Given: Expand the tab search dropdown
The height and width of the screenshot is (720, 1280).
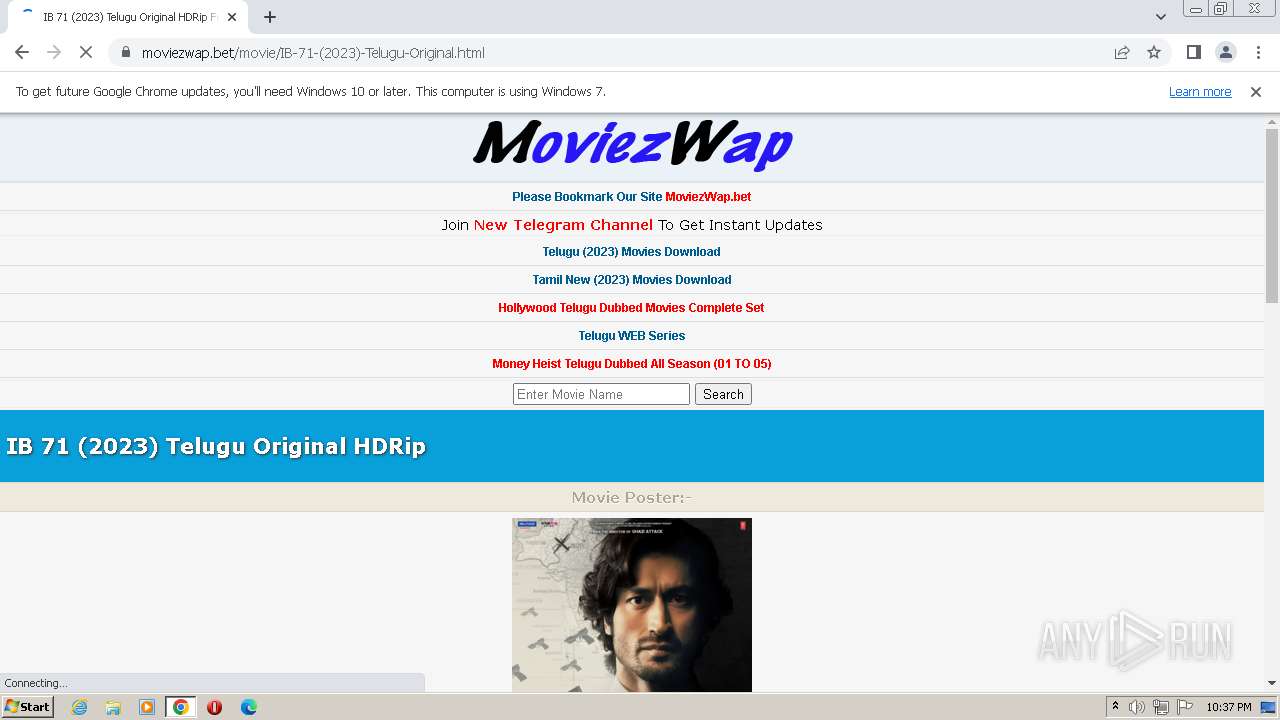Looking at the screenshot, I should pos(1160,17).
